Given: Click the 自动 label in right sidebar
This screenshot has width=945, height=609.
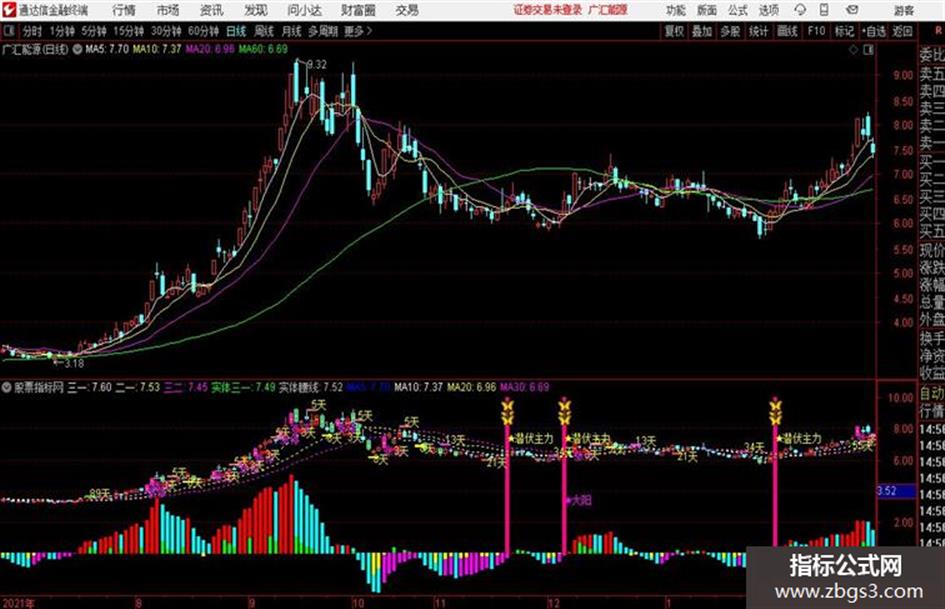Looking at the screenshot, I should 932,394.
